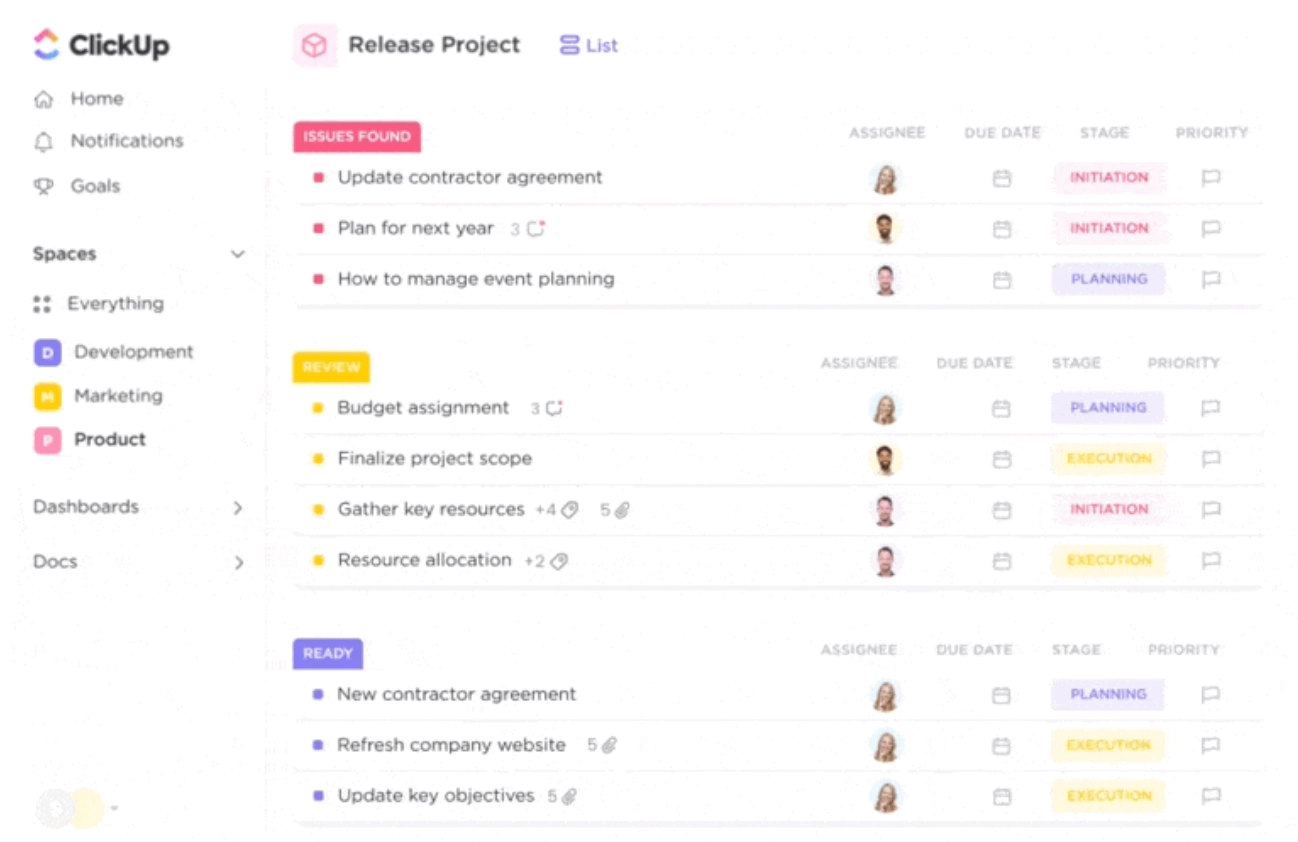1298x842 pixels.
Task: Click the Everything grid icon
Action: pyautogui.click(x=42, y=304)
